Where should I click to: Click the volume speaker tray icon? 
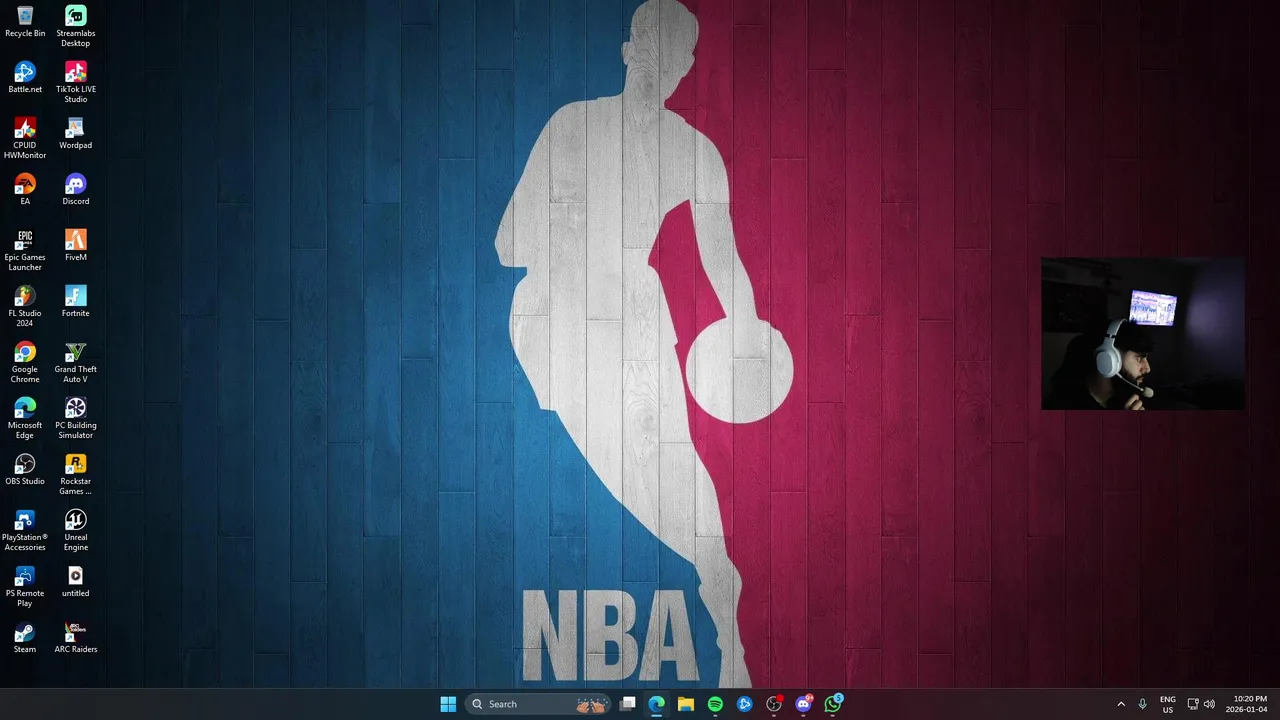coord(1209,704)
